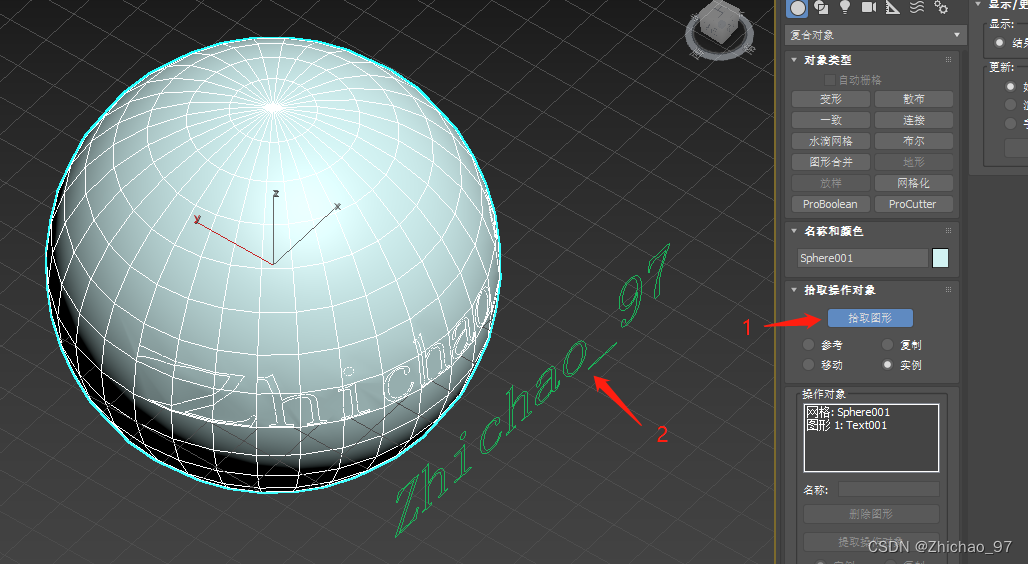This screenshot has height=564, width=1028.
Task: Select the 移动 radio option
Action: click(808, 365)
